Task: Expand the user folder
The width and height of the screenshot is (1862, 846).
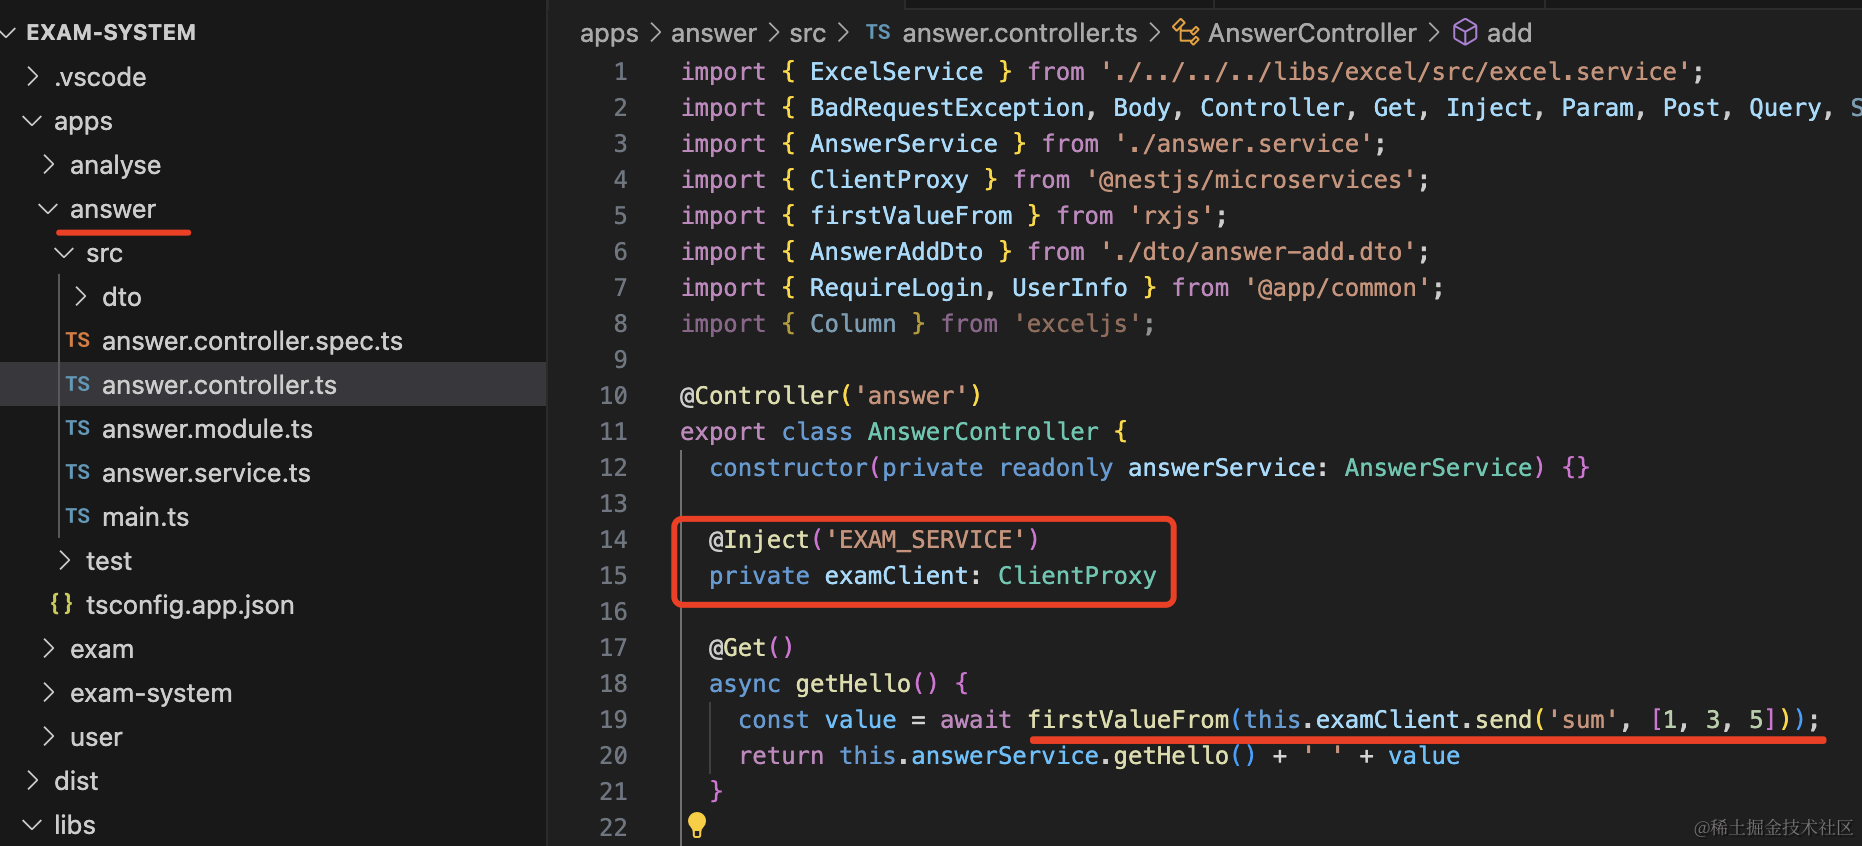Action: (48, 737)
